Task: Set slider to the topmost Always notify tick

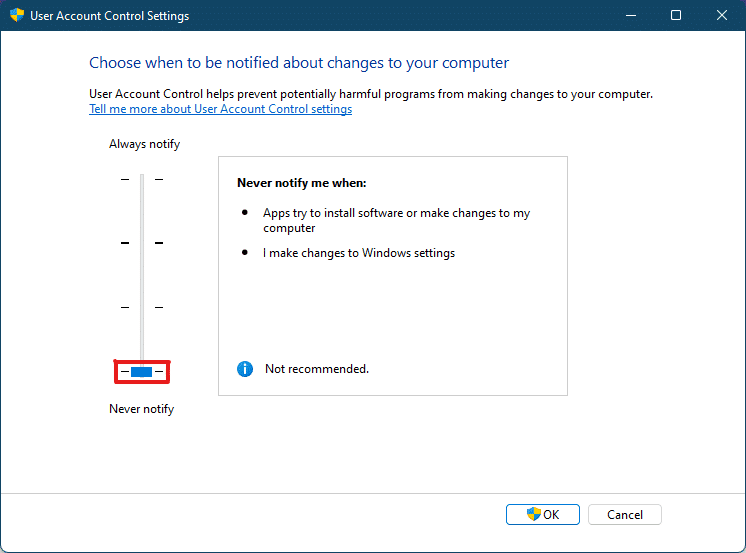Action: pyautogui.click(x=142, y=179)
